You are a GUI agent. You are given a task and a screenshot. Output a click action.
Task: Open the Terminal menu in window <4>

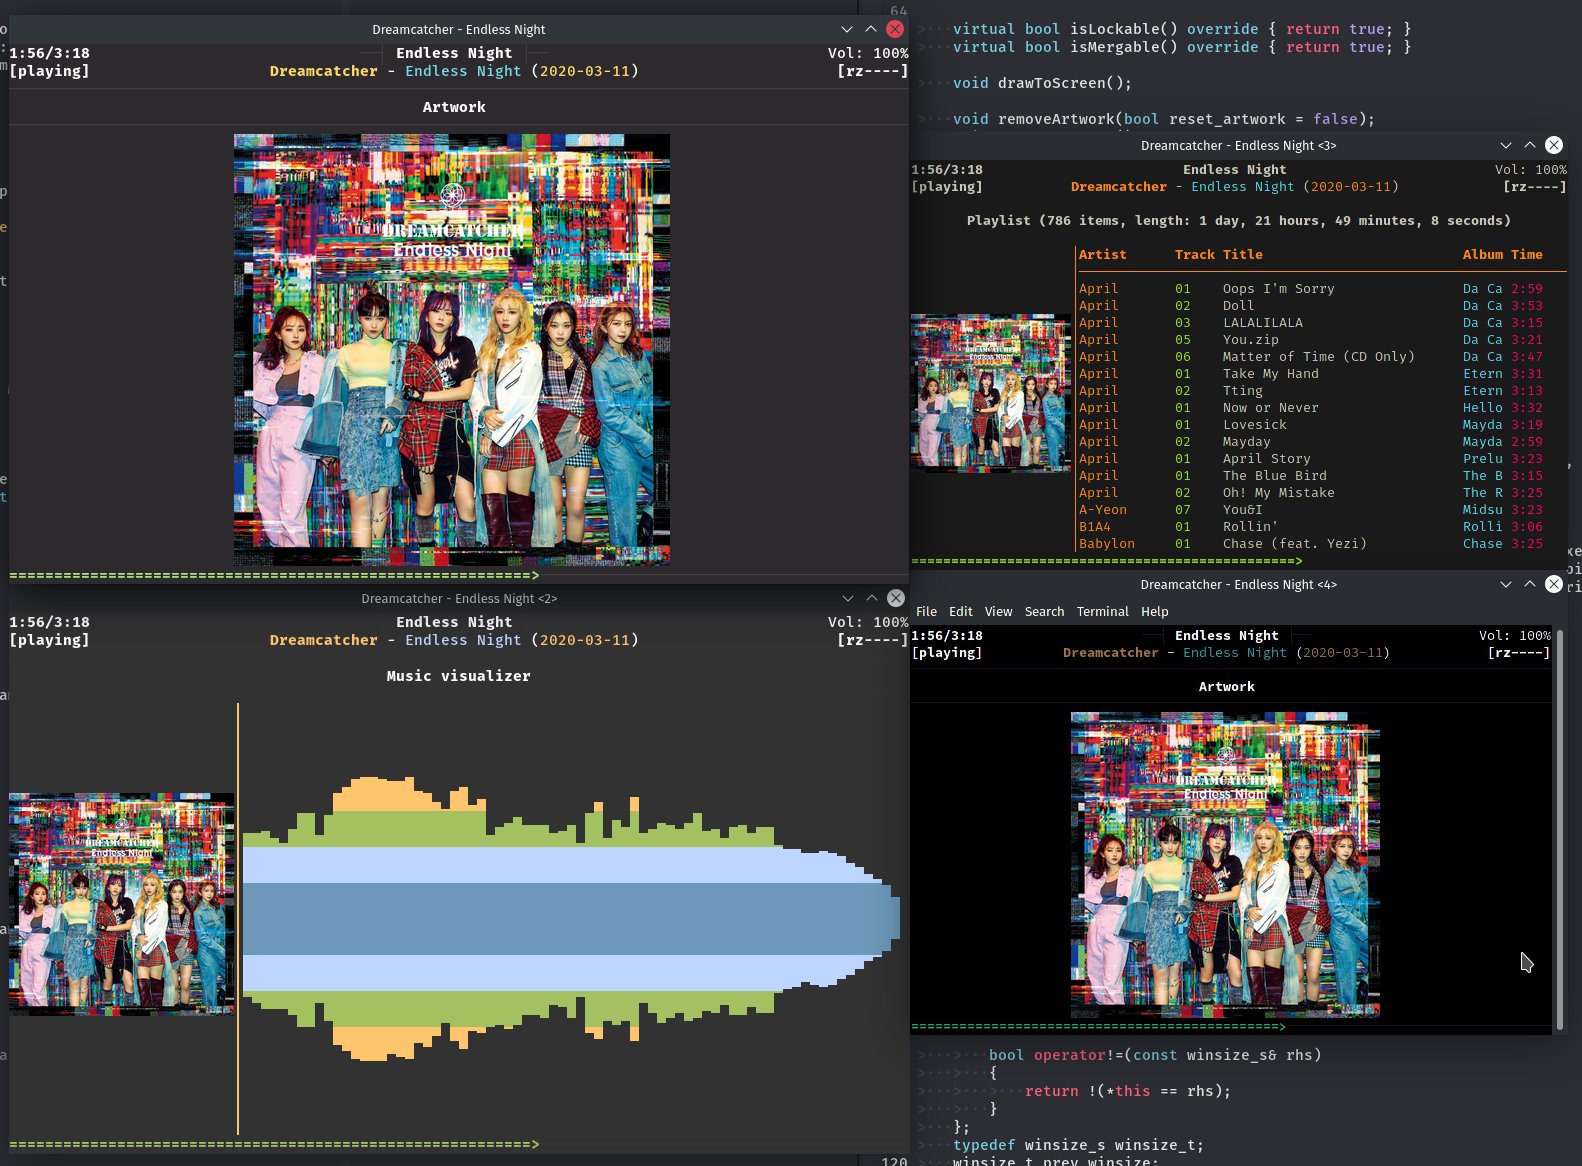click(1103, 611)
